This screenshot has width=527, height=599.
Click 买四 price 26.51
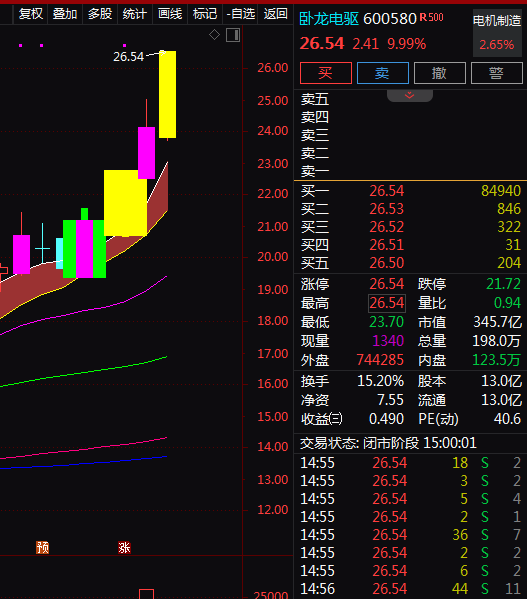[386, 244]
